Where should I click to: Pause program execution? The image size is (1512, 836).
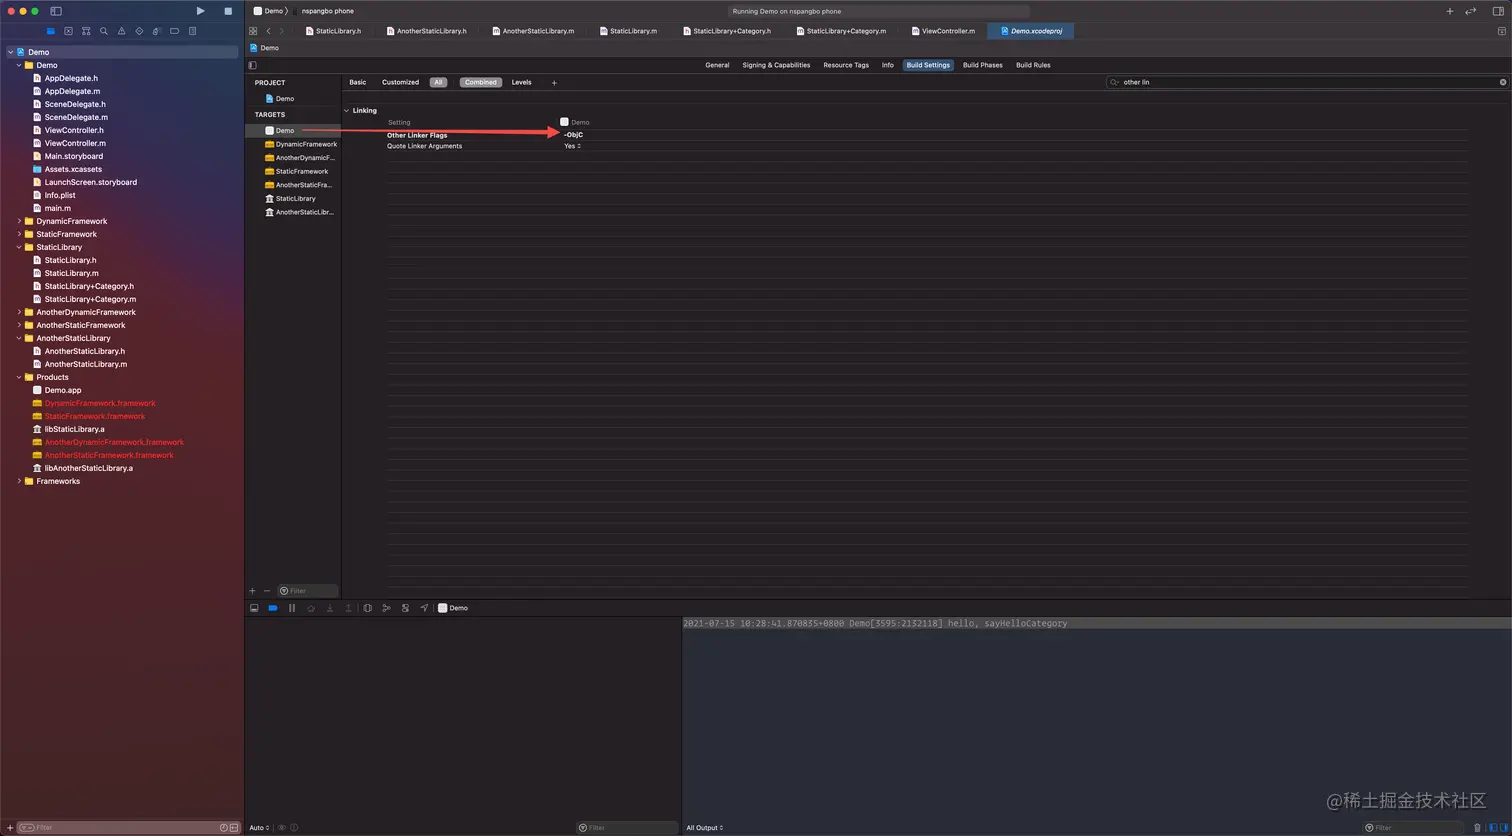pyautogui.click(x=292, y=608)
